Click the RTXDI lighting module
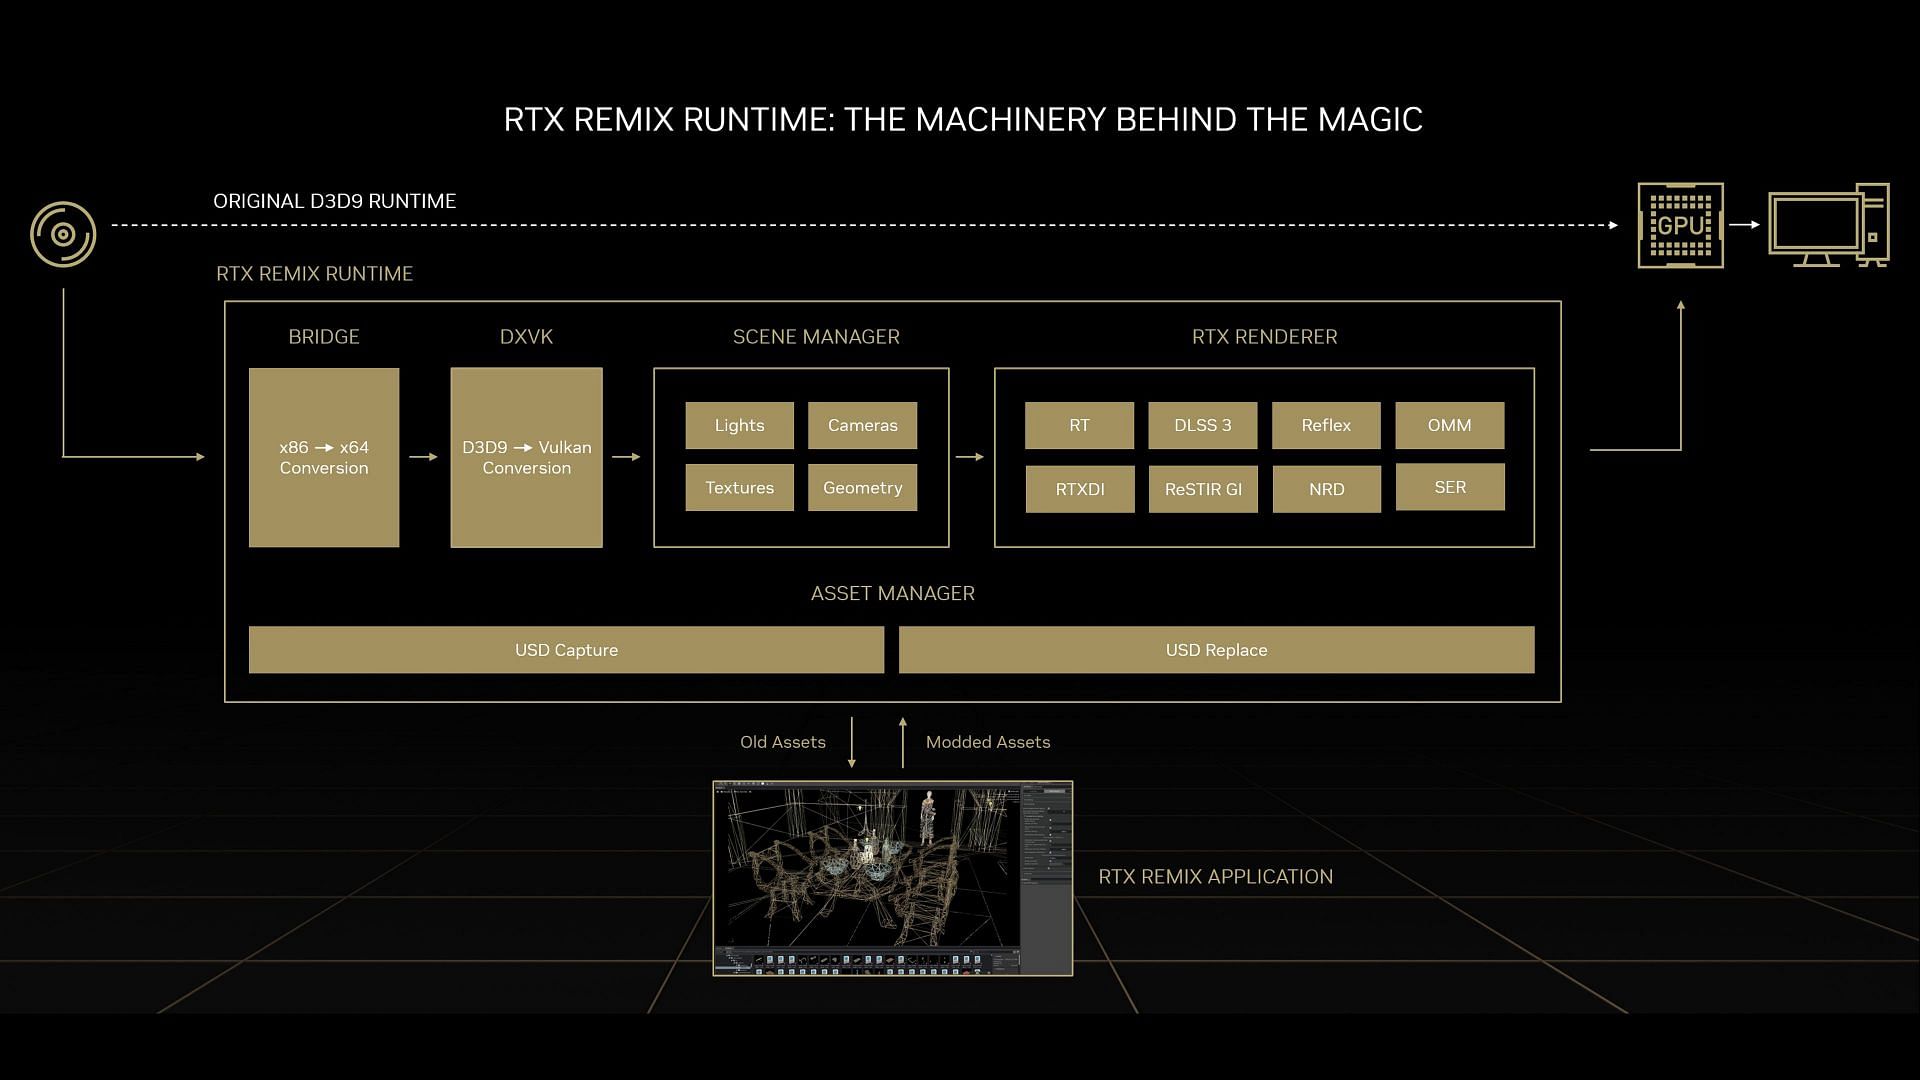Viewport: 1920px width, 1080px height. pos(1079,489)
